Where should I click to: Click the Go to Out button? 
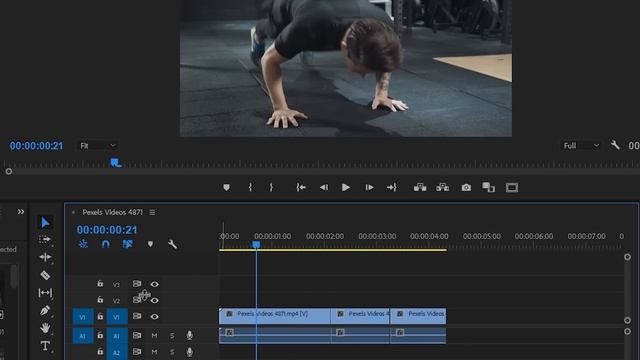pyautogui.click(x=392, y=187)
